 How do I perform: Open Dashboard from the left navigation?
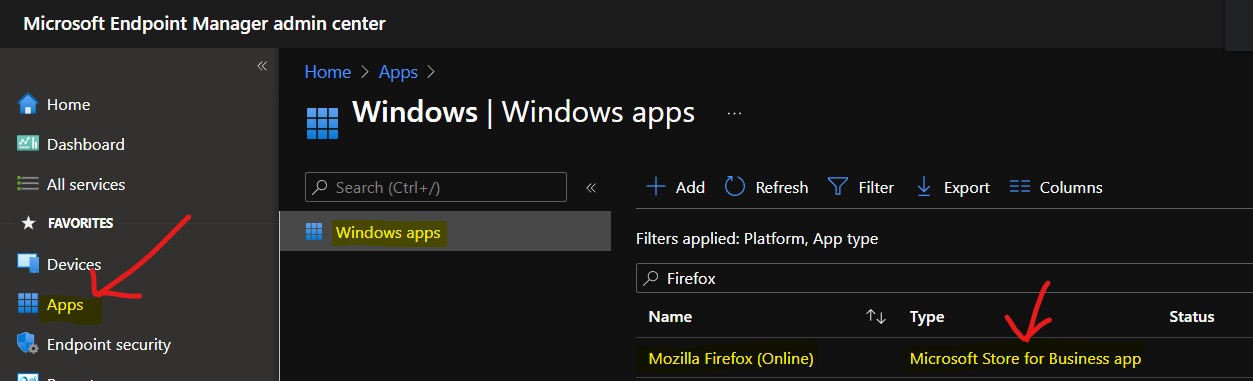[71, 144]
